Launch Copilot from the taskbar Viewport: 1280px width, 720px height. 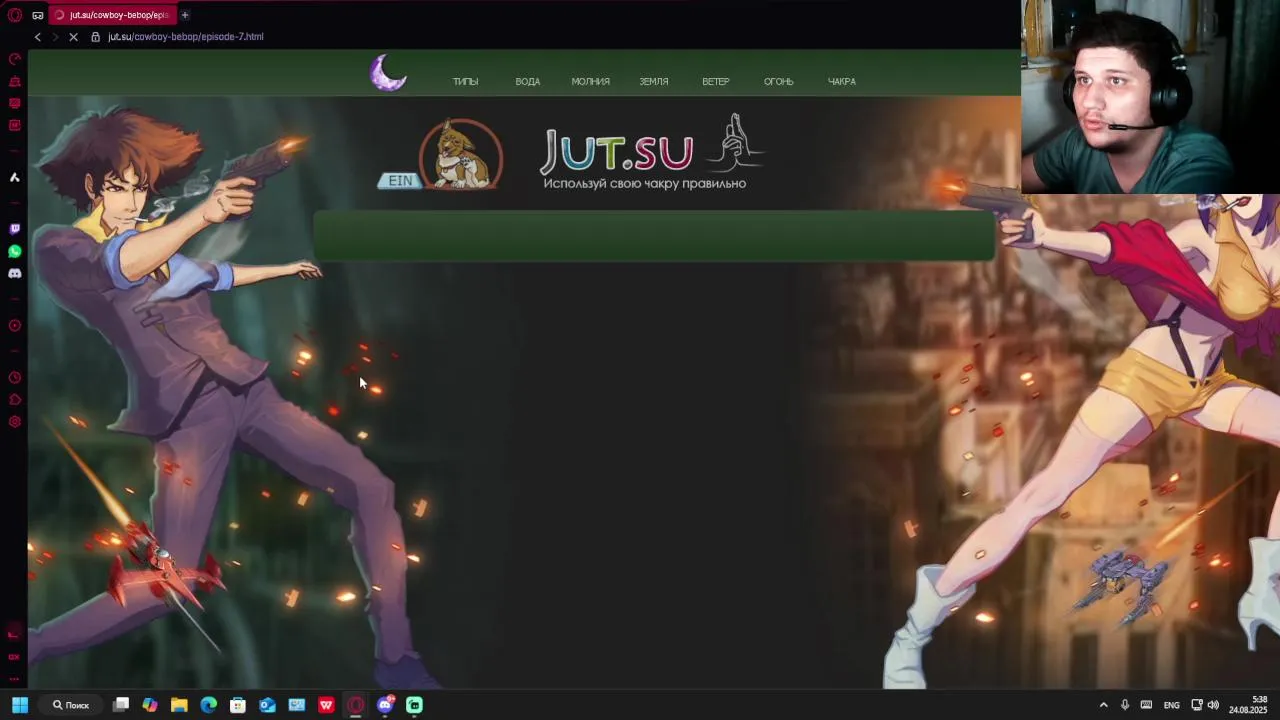pos(150,705)
